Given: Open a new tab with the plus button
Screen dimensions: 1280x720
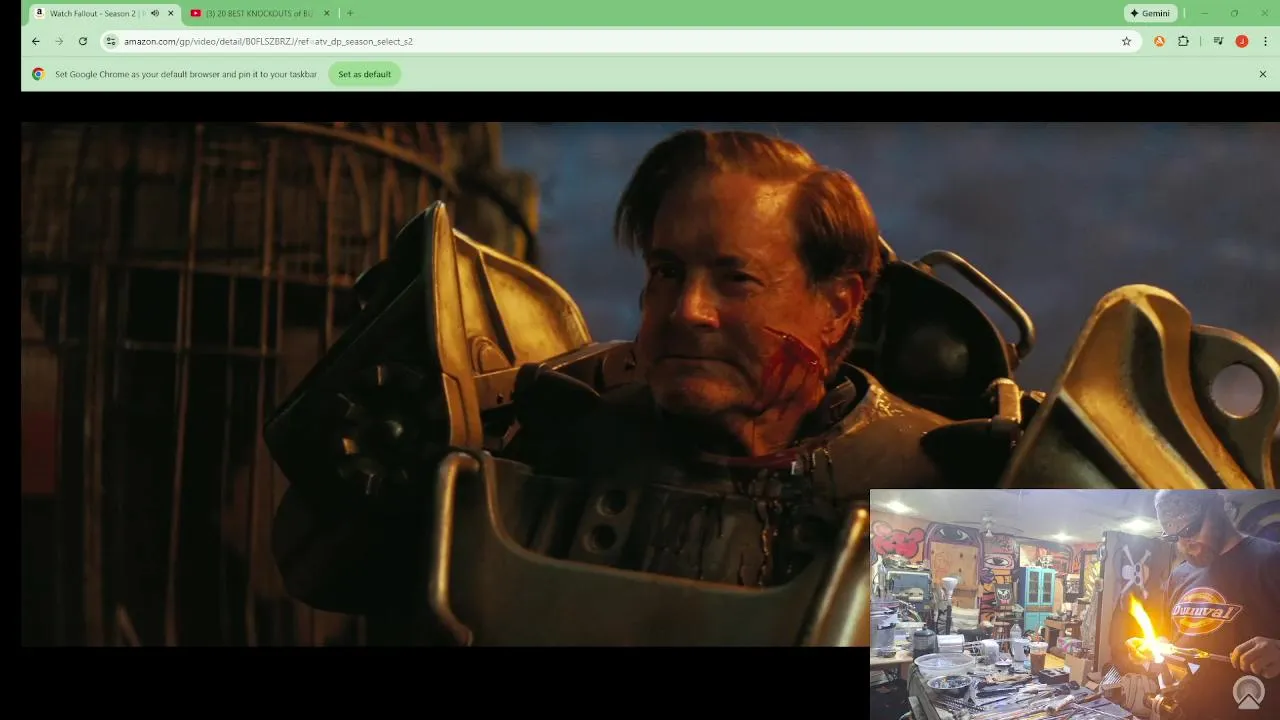Looking at the screenshot, I should pos(350,13).
